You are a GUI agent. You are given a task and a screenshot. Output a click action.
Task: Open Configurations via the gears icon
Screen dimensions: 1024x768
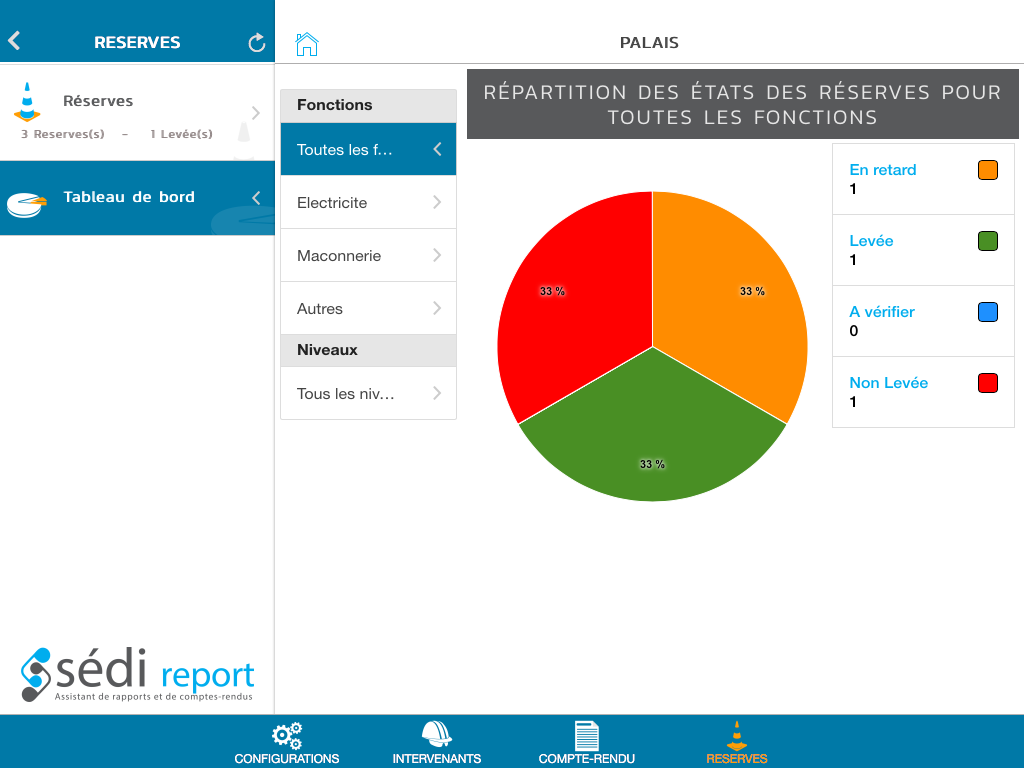click(x=287, y=737)
